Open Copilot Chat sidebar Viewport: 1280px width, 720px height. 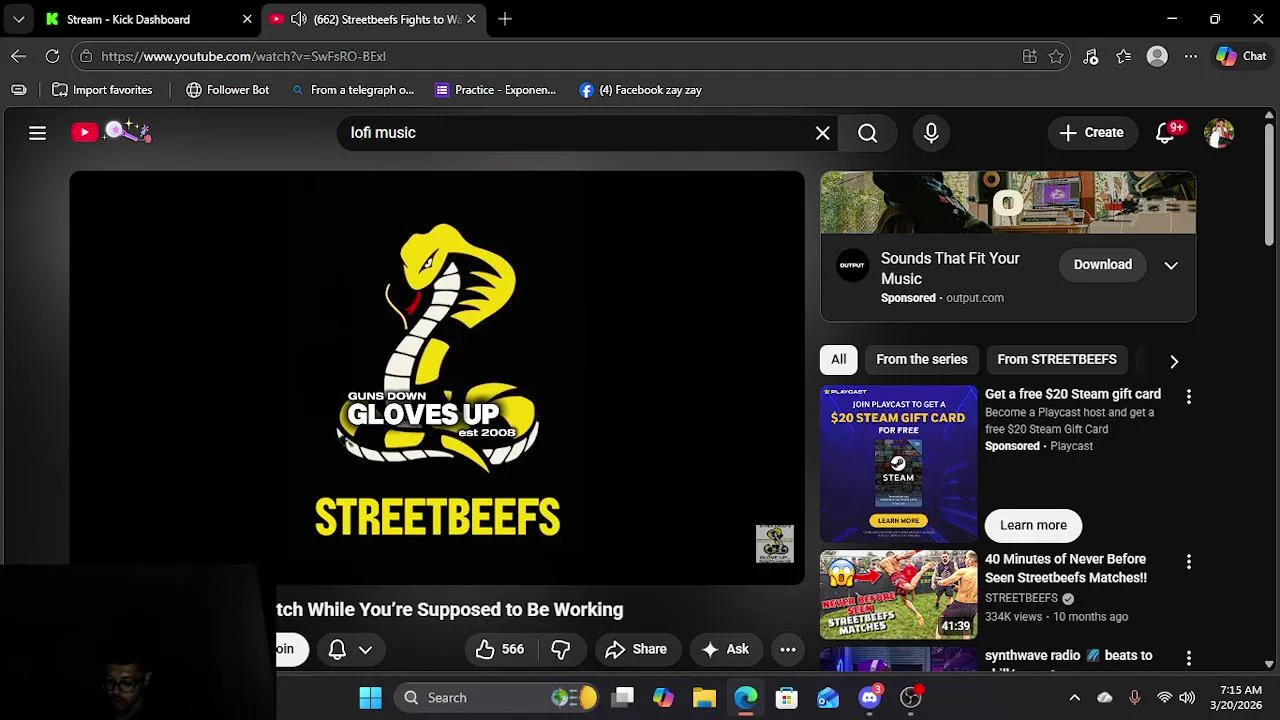(x=1241, y=56)
